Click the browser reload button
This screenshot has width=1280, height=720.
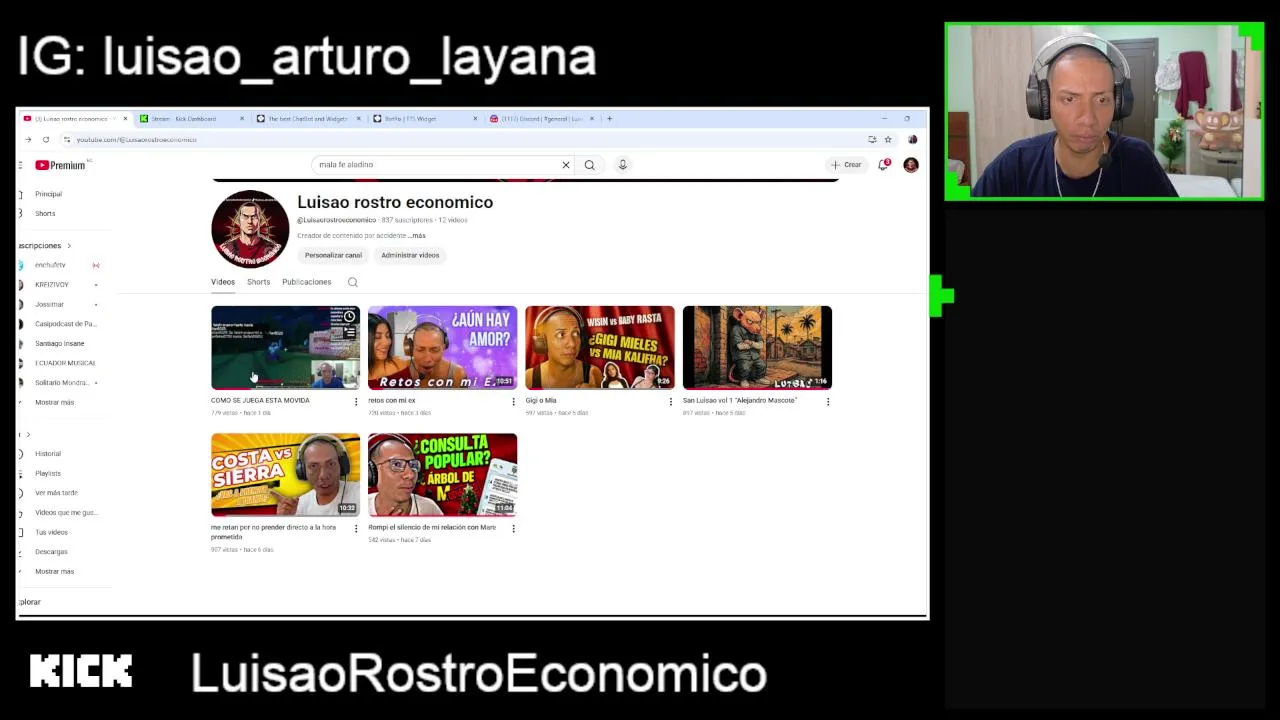[45, 140]
